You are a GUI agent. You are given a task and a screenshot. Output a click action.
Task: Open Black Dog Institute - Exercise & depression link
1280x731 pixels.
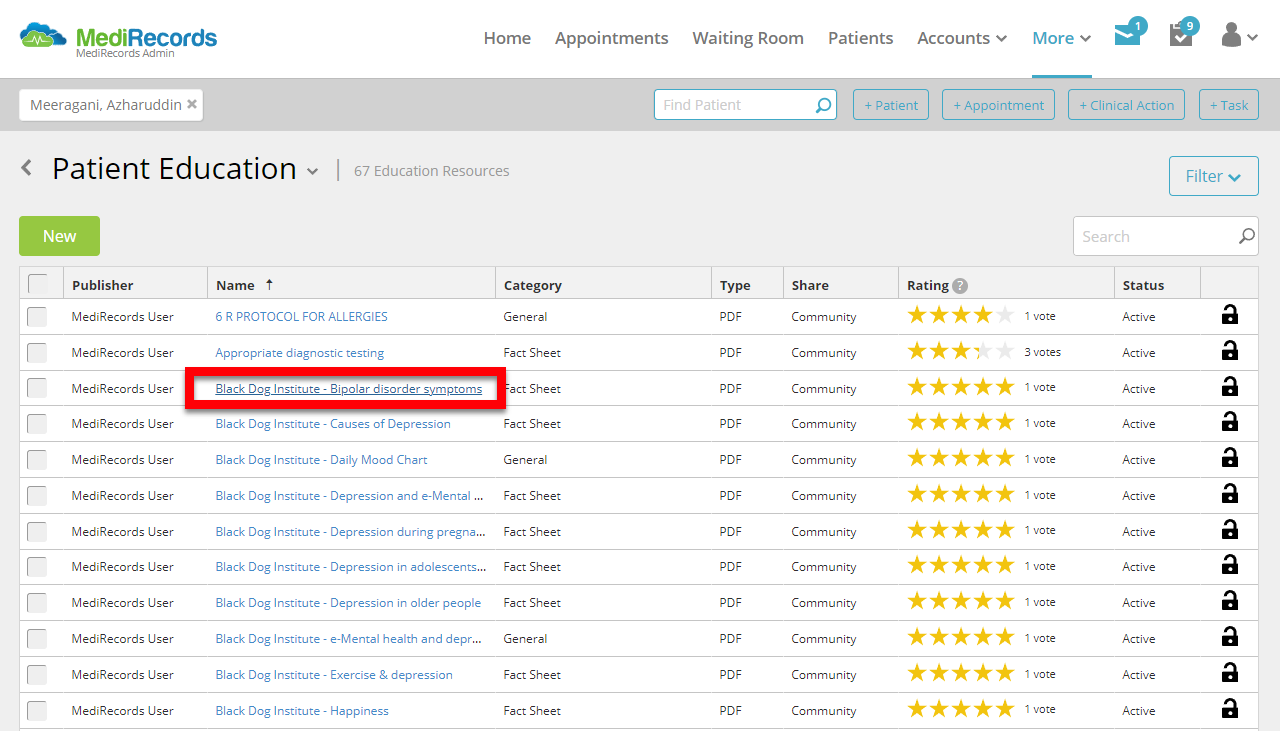(x=334, y=675)
